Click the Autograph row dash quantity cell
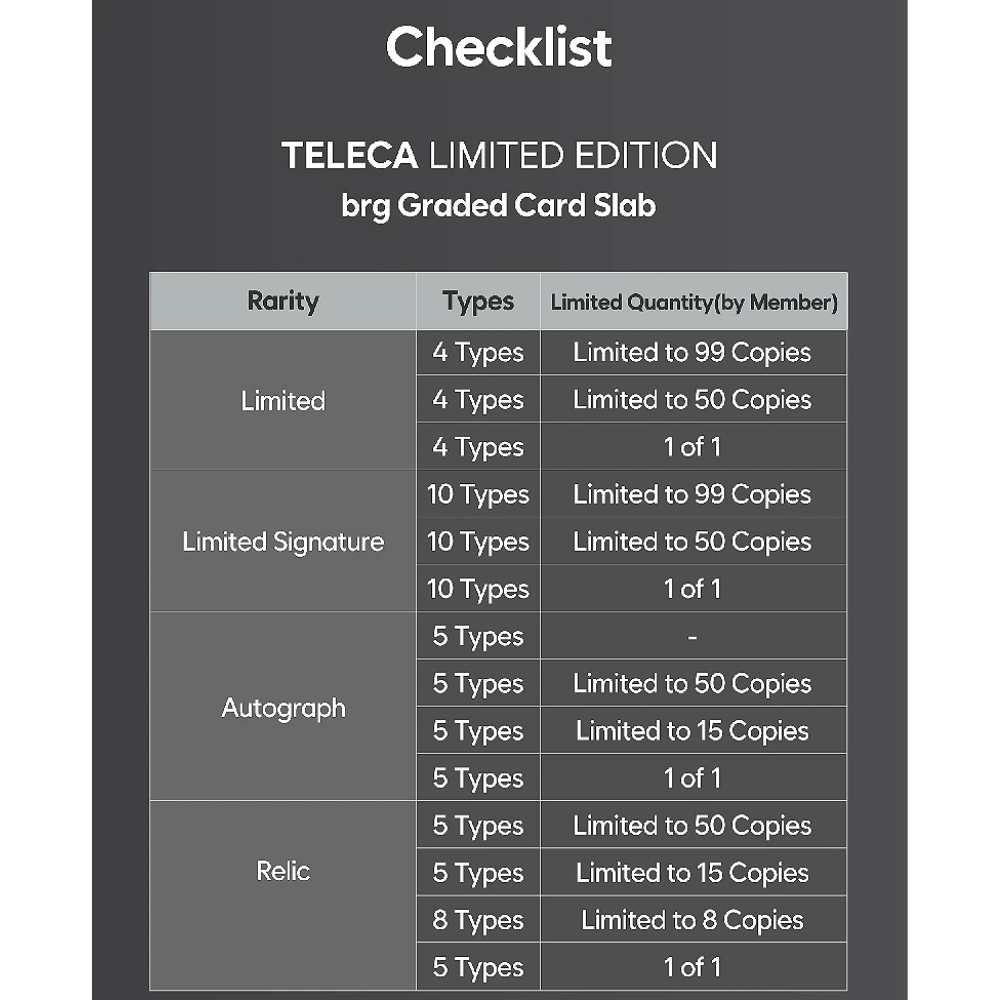The image size is (1000, 1000). coord(694,636)
